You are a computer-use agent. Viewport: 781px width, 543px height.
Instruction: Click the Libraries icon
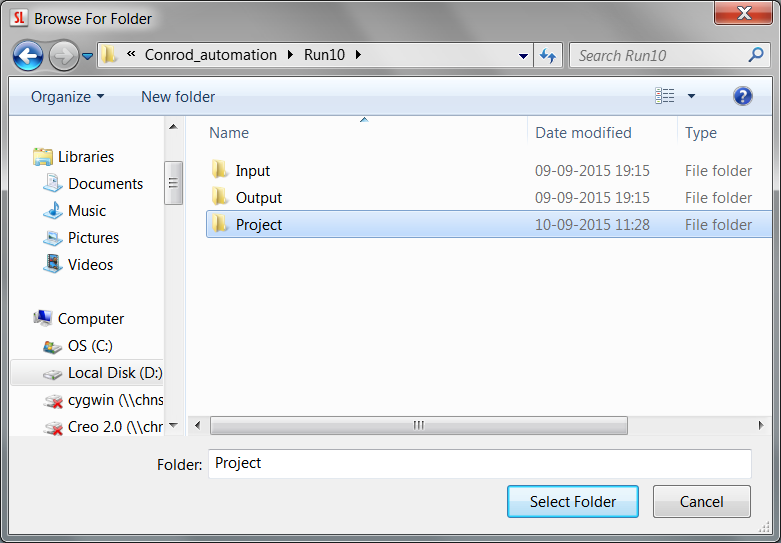(x=43, y=157)
